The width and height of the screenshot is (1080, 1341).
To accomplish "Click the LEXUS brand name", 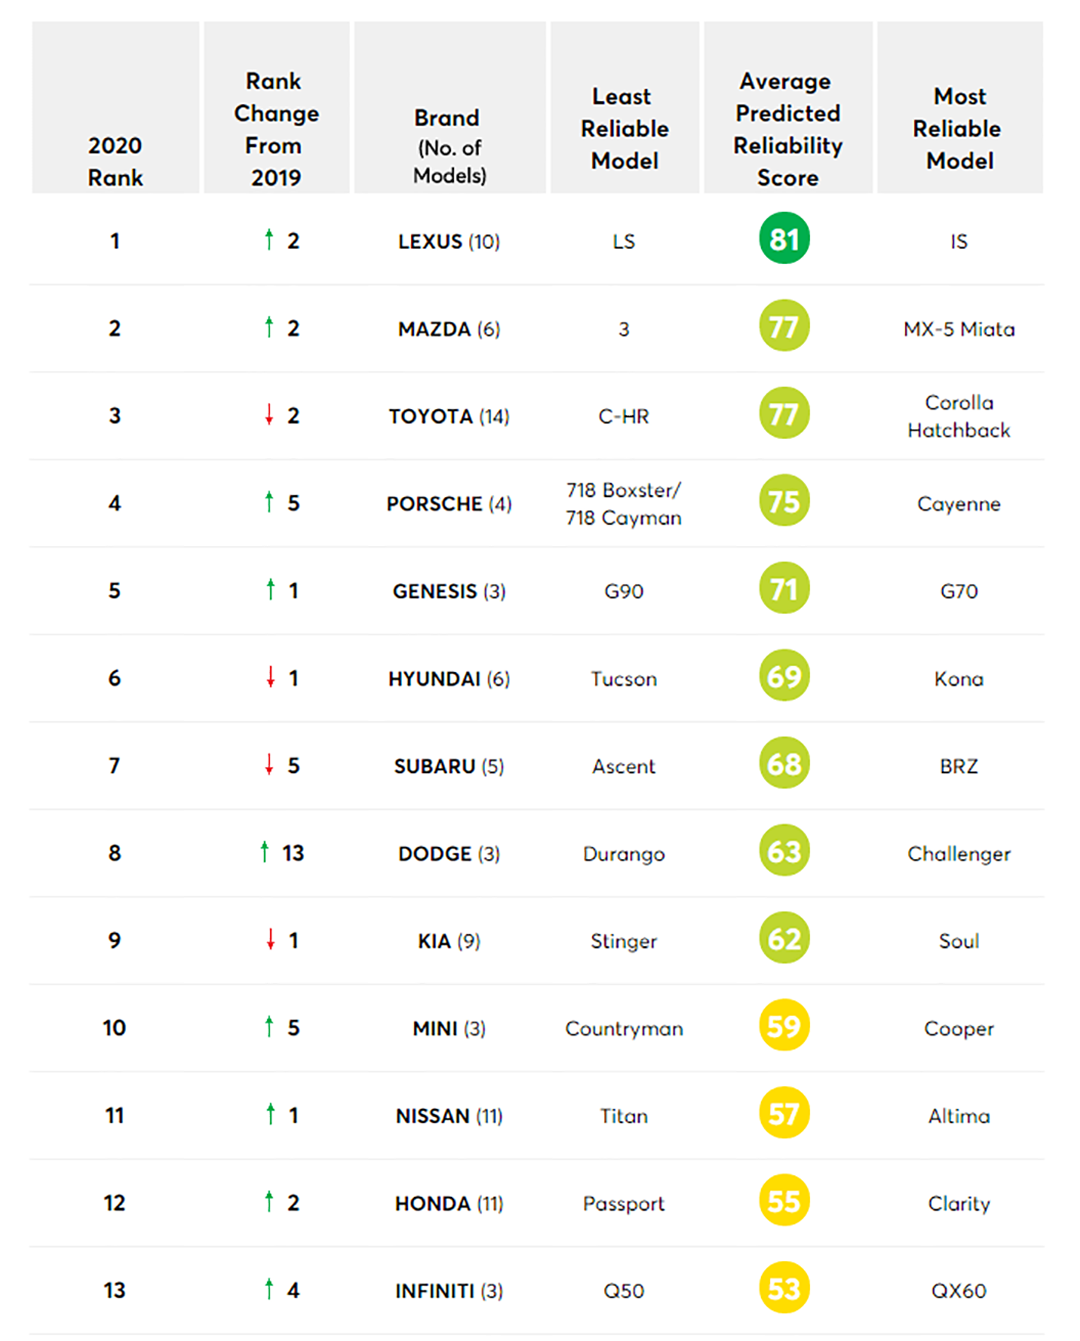I will (x=430, y=242).
